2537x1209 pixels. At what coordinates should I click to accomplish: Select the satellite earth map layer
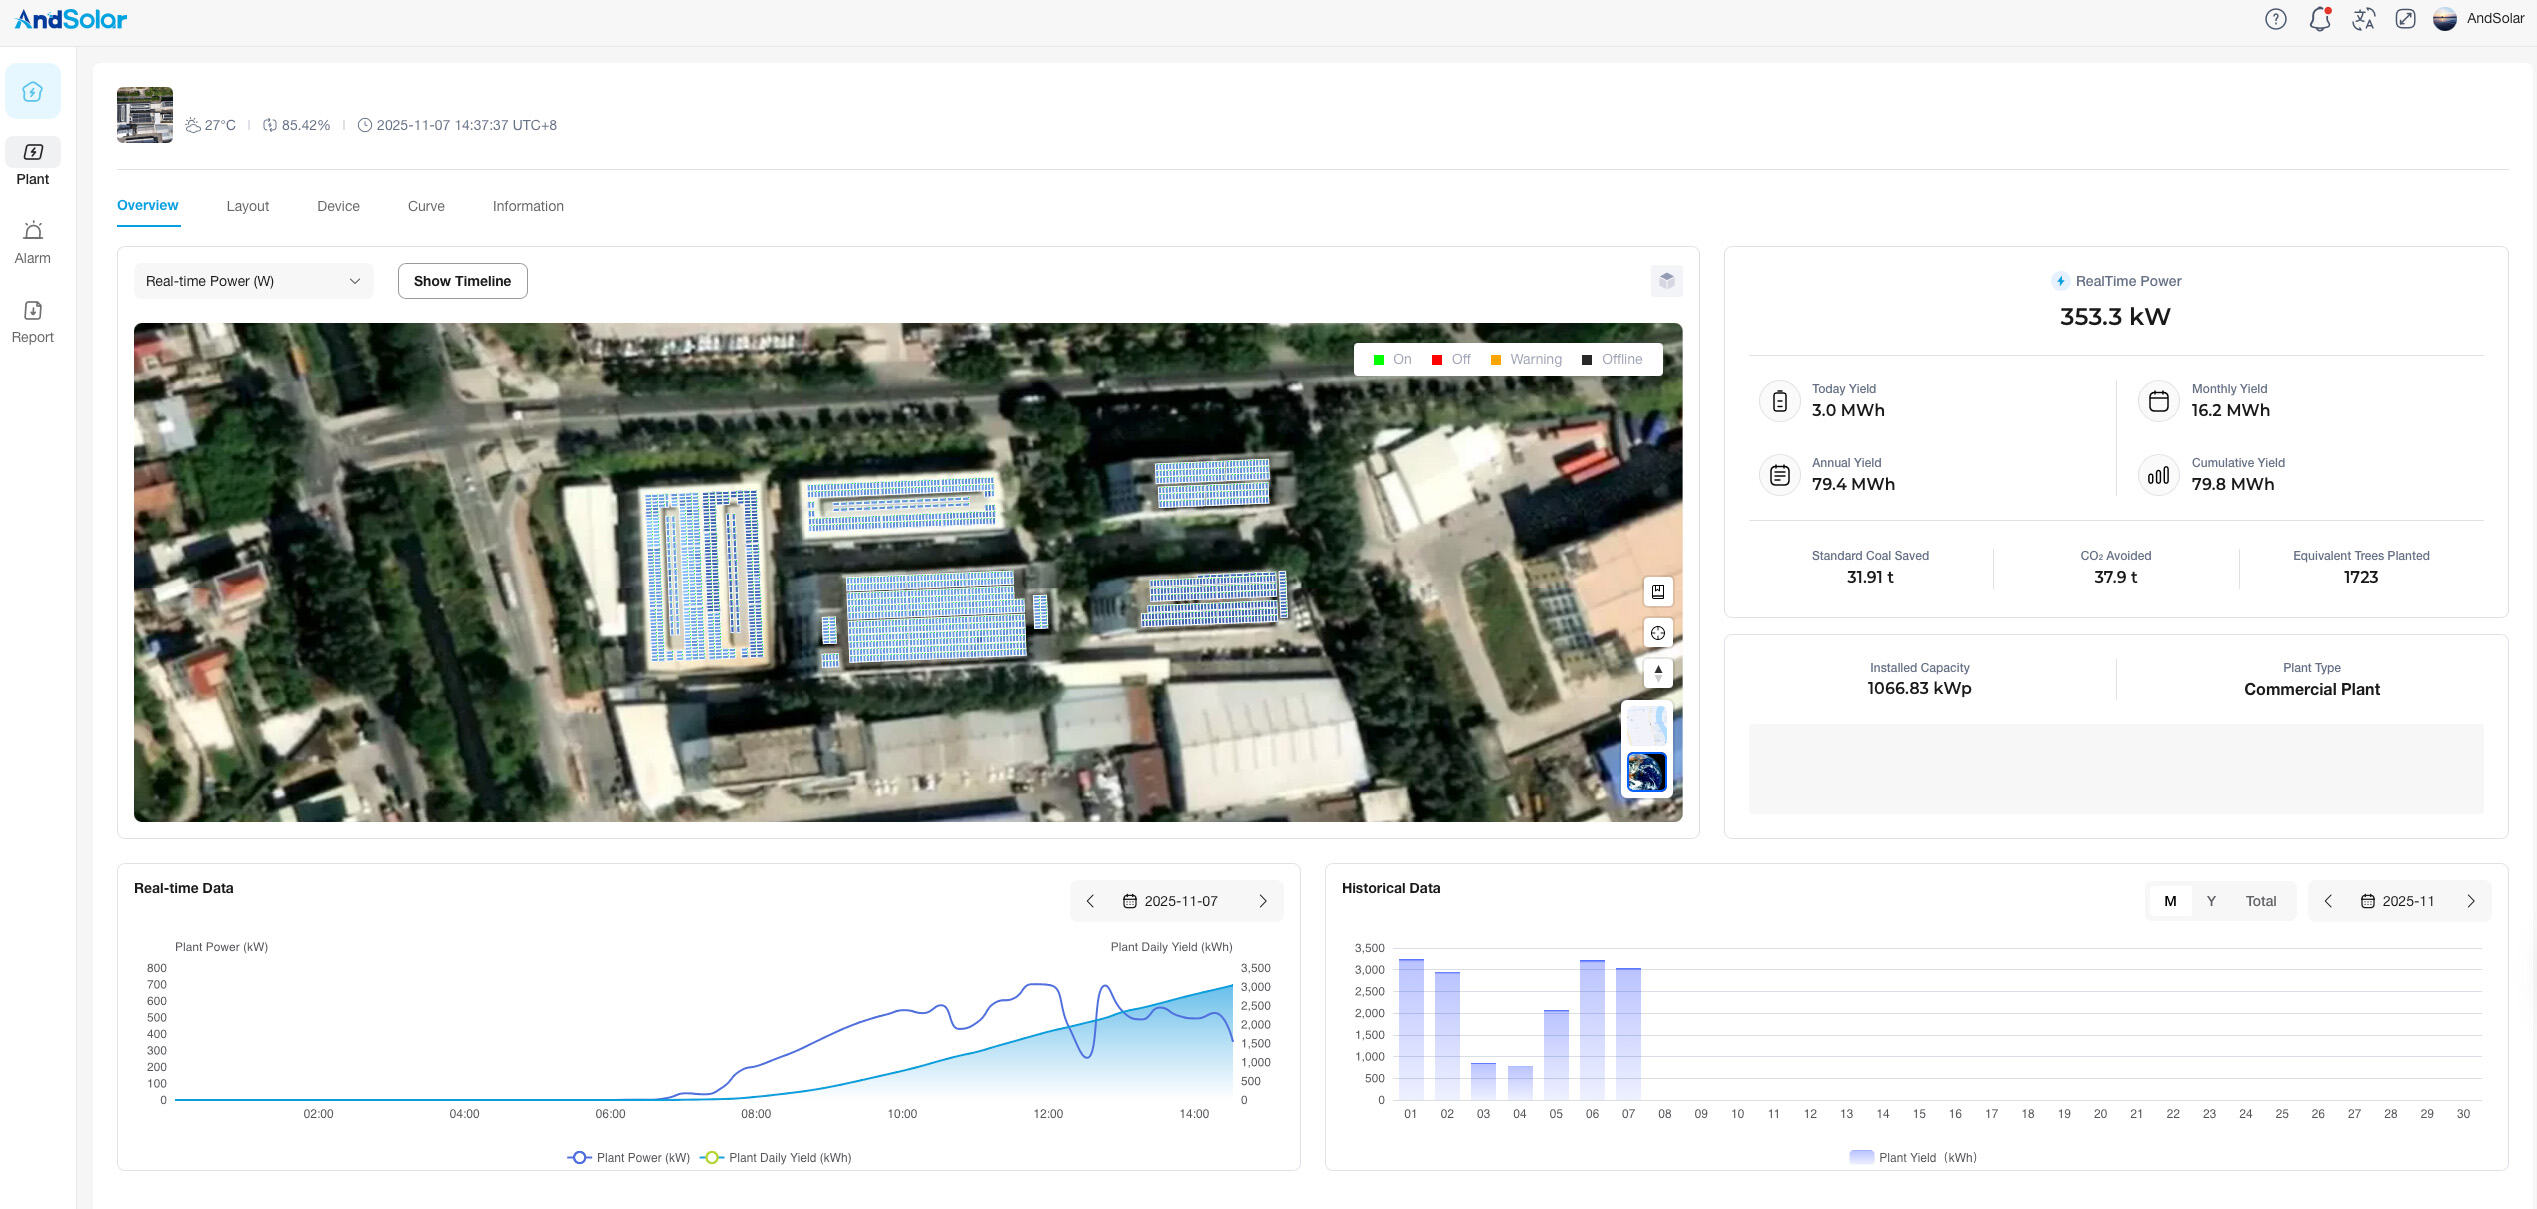click(x=1646, y=772)
